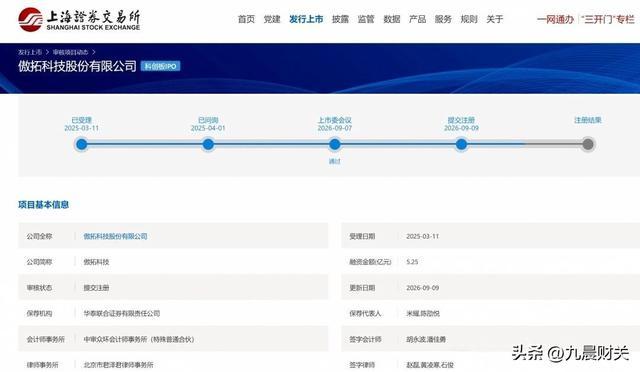Open the "三开门"专栏 link
Screen dimensions: 640x372
608,19
